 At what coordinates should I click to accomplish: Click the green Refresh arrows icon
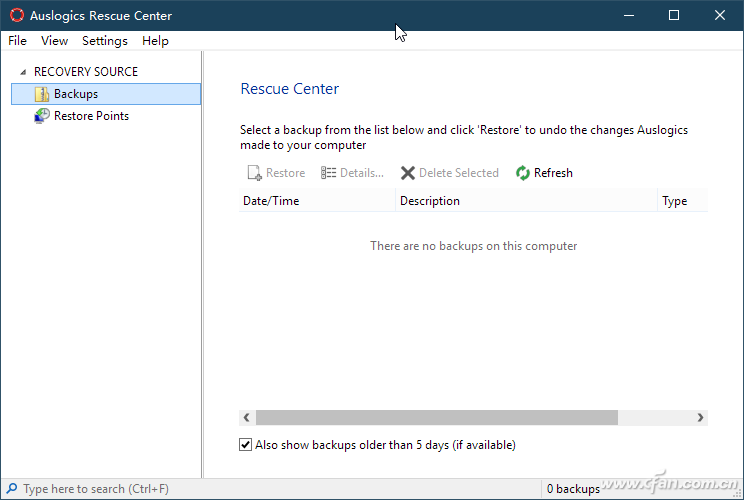523,173
